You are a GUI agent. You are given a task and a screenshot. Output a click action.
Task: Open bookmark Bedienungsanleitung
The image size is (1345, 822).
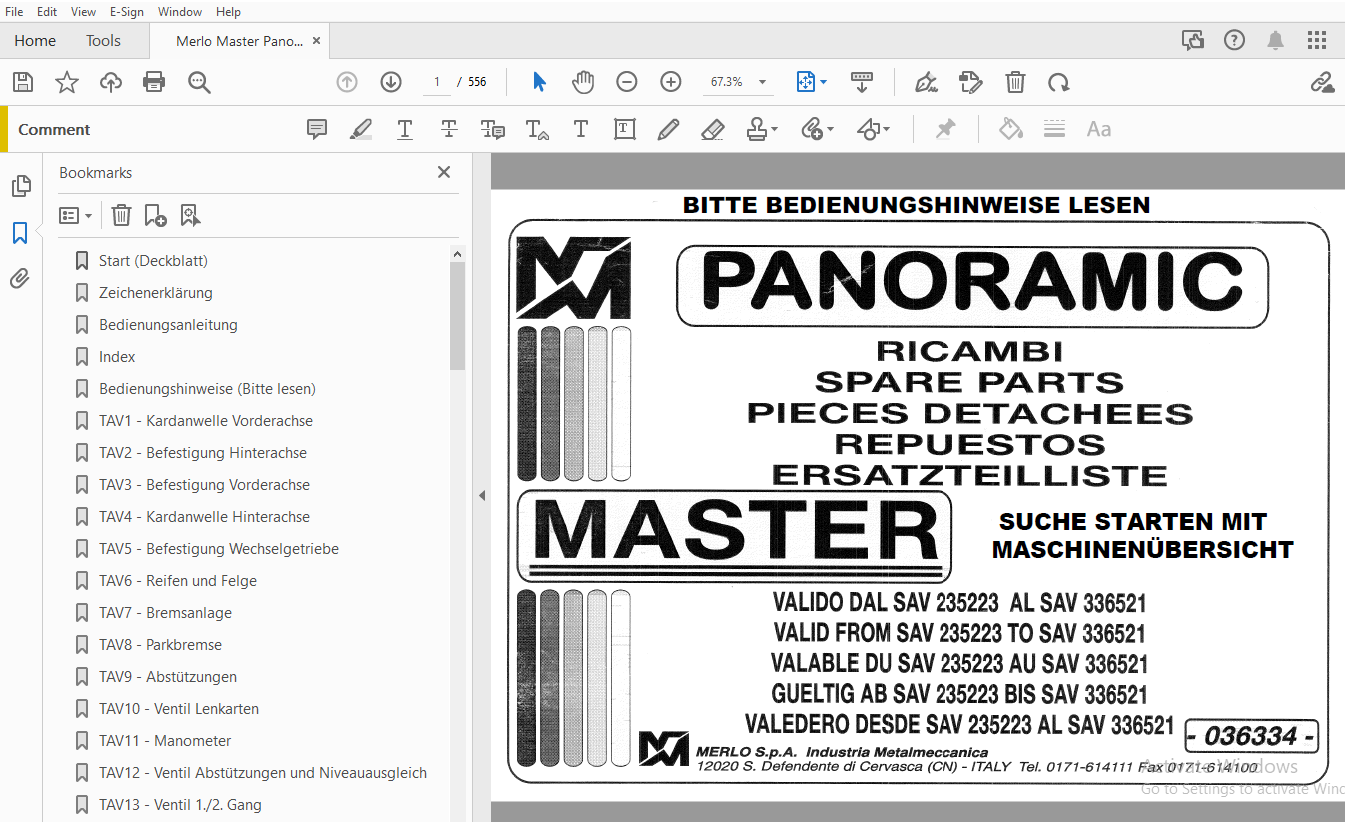pyautogui.click(x=168, y=325)
